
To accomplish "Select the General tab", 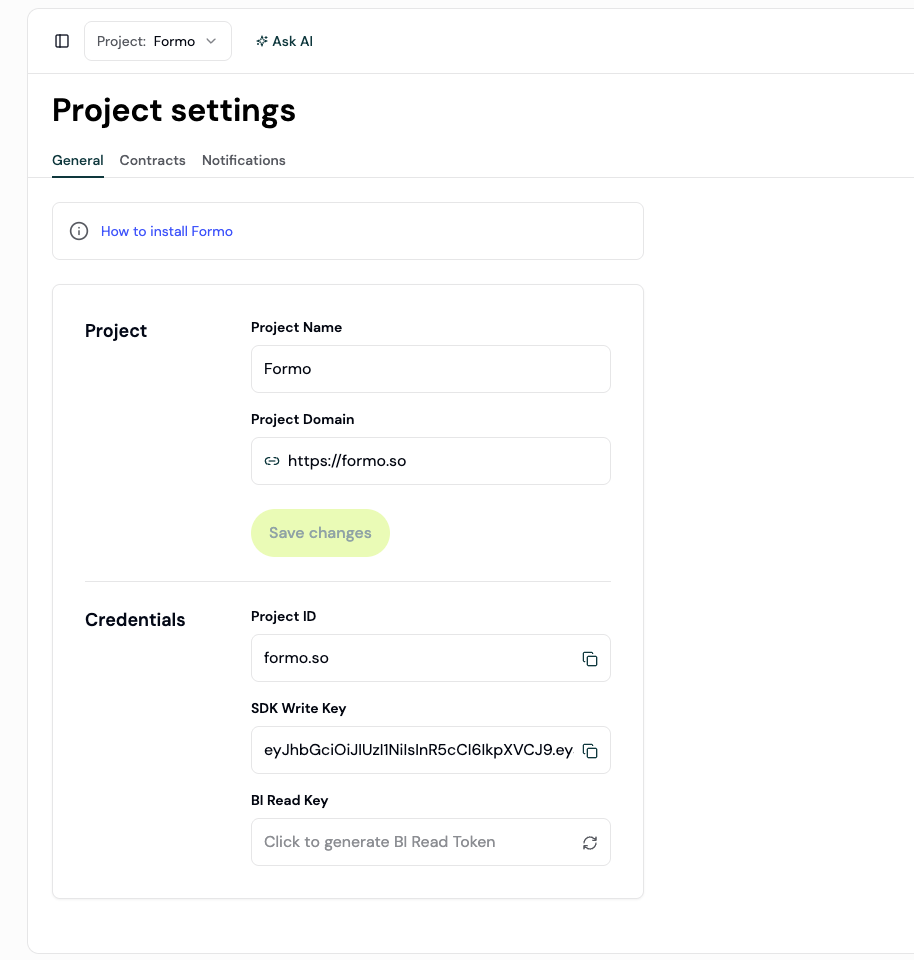I will [x=77, y=160].
